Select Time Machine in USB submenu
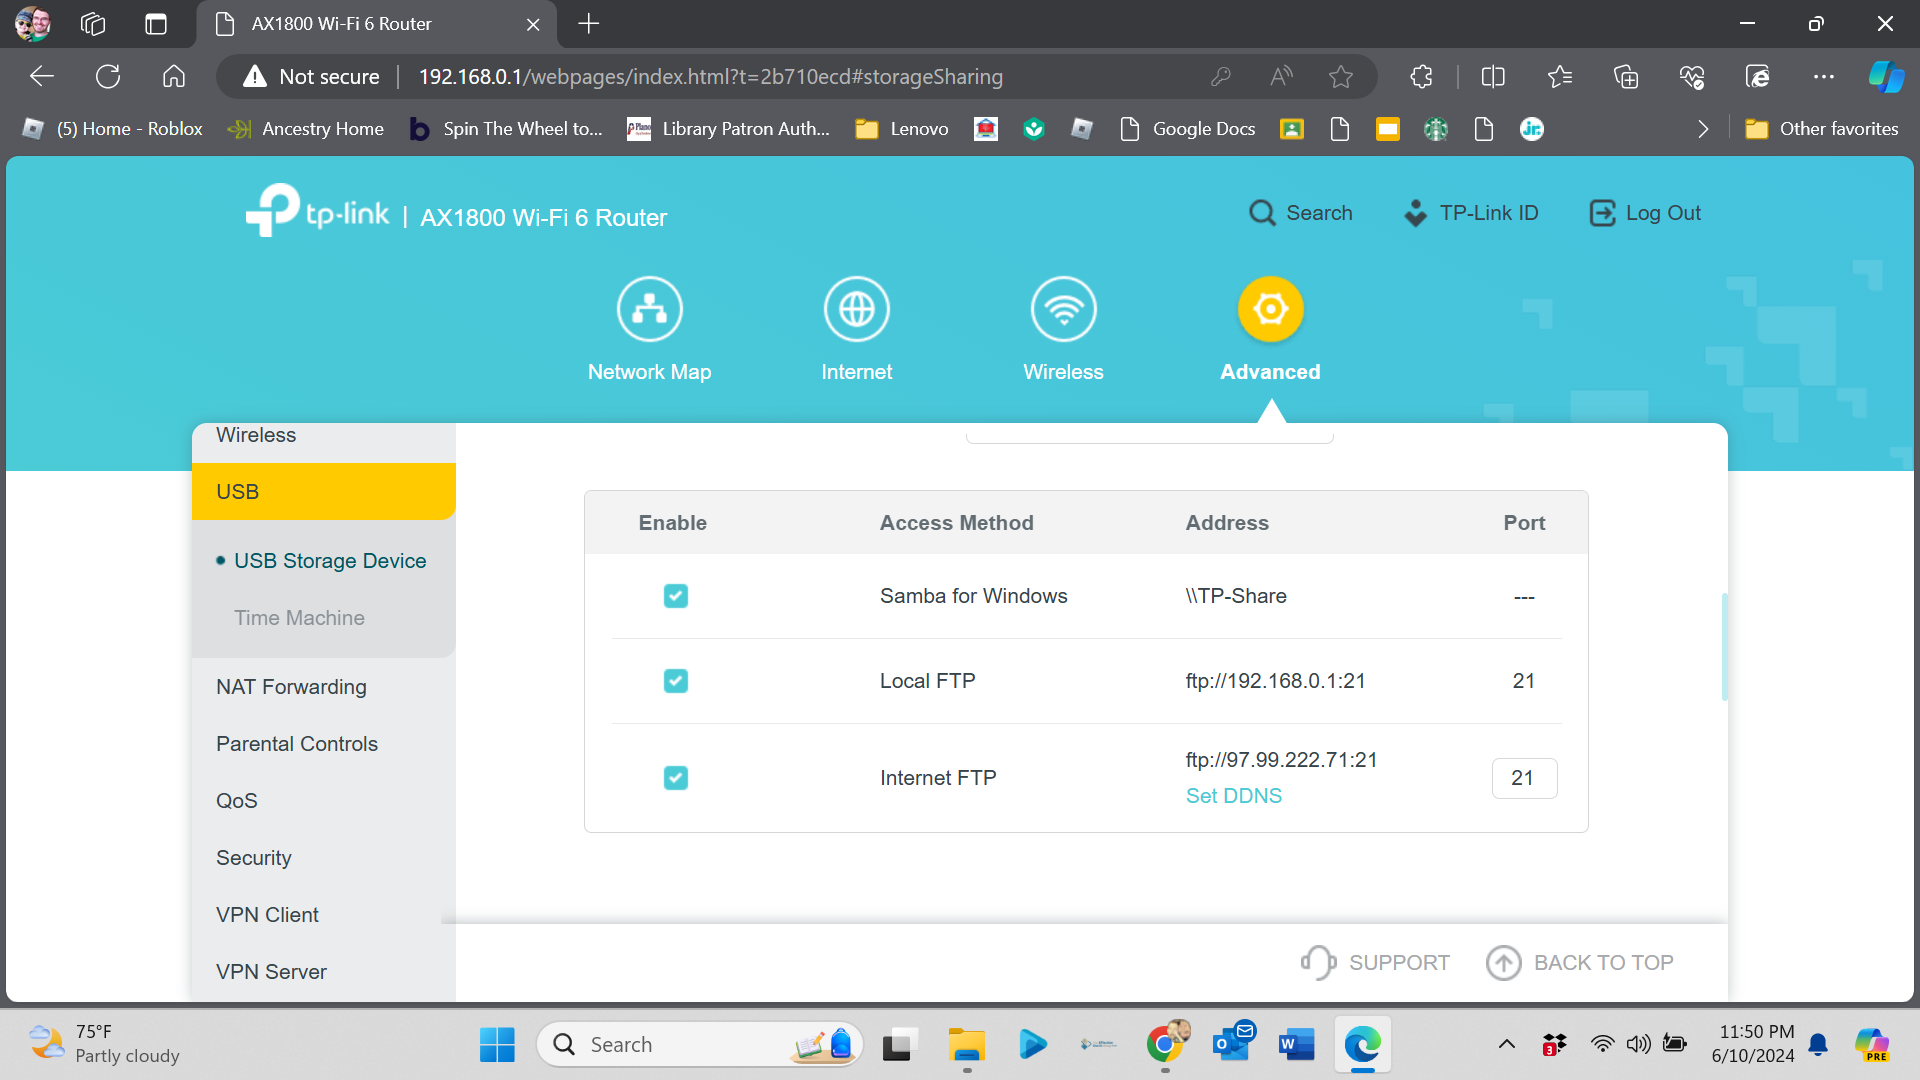This screenshot has height=1080, width=1920. 299,618
